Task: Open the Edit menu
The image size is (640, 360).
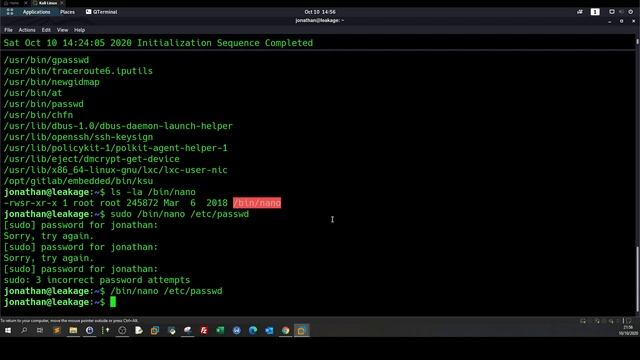Action: [46, 30]
